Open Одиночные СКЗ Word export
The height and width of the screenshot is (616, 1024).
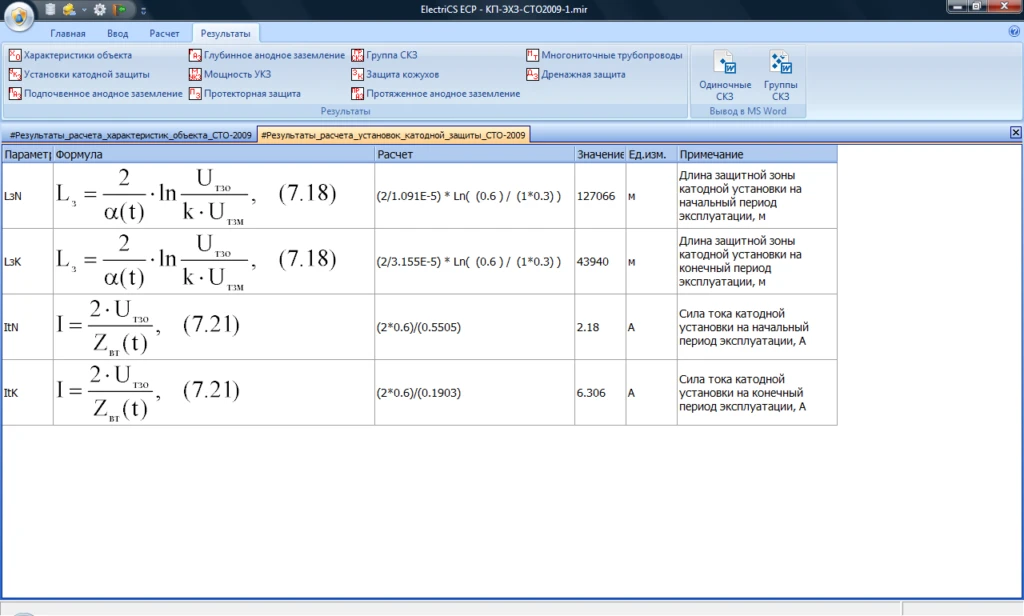pos(725,76)
